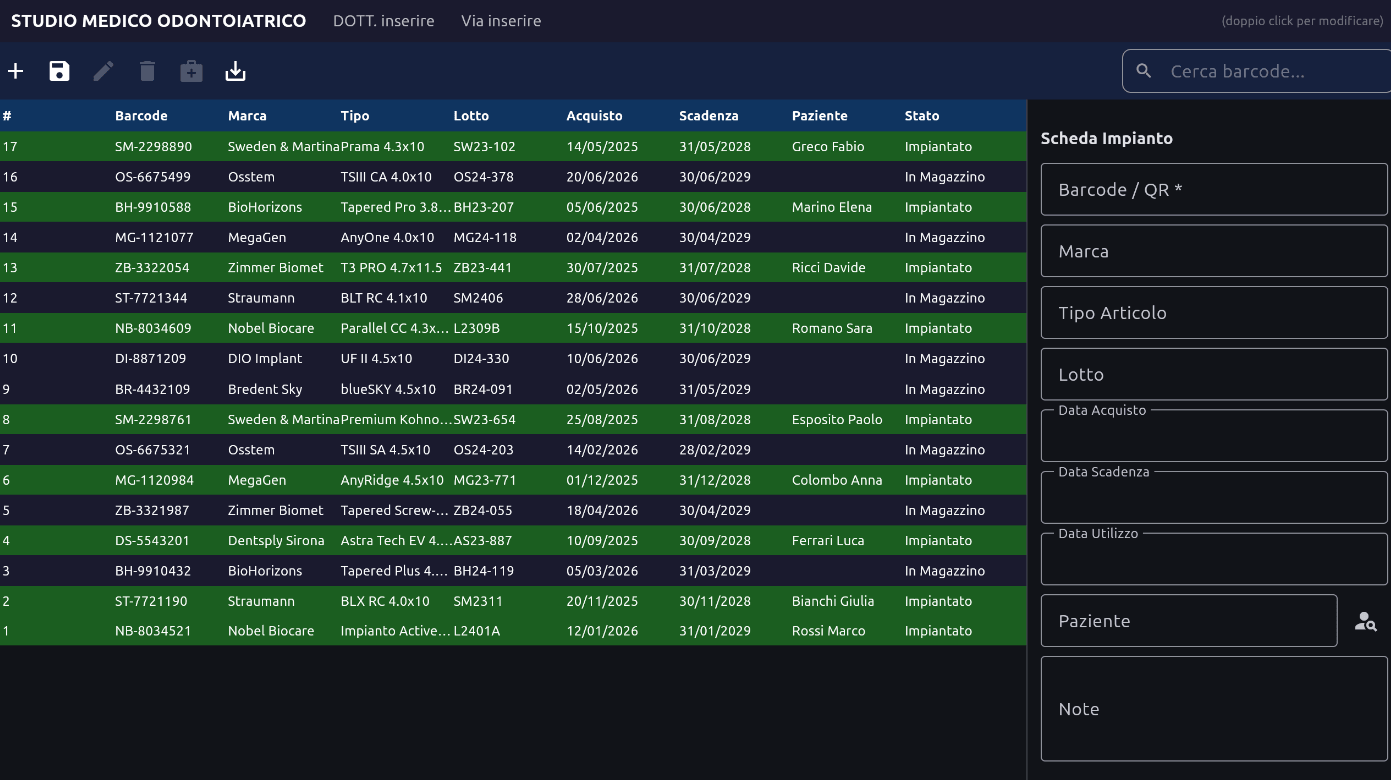
Task: Click the pencil edit icon
Action: [103, 71]
